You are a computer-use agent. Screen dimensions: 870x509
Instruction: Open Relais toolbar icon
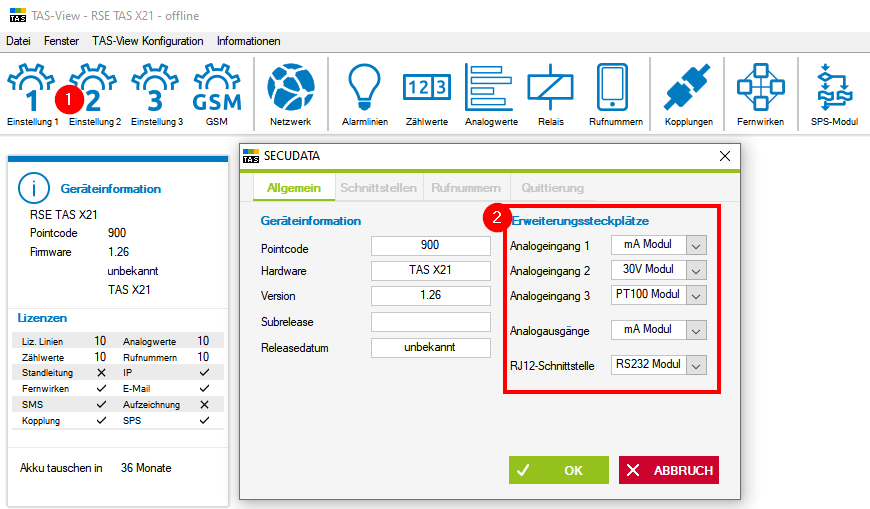[x=550, y=87]
